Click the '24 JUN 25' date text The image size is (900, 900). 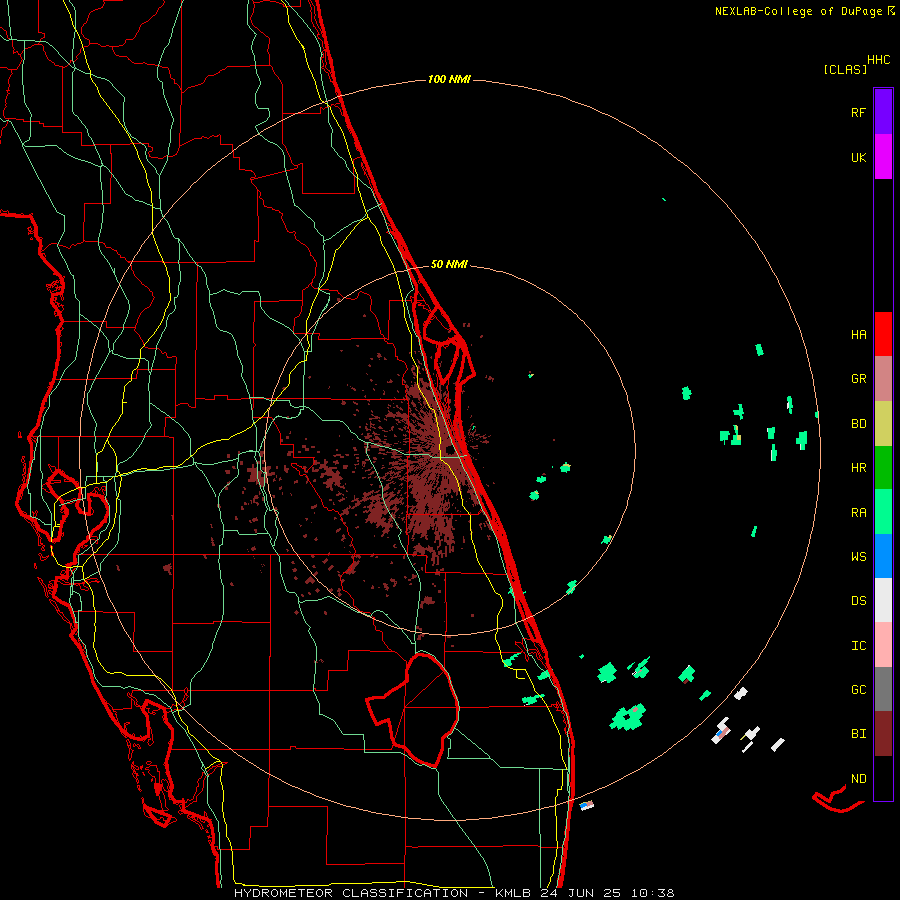pyautogui.click(x=580, y=893)
